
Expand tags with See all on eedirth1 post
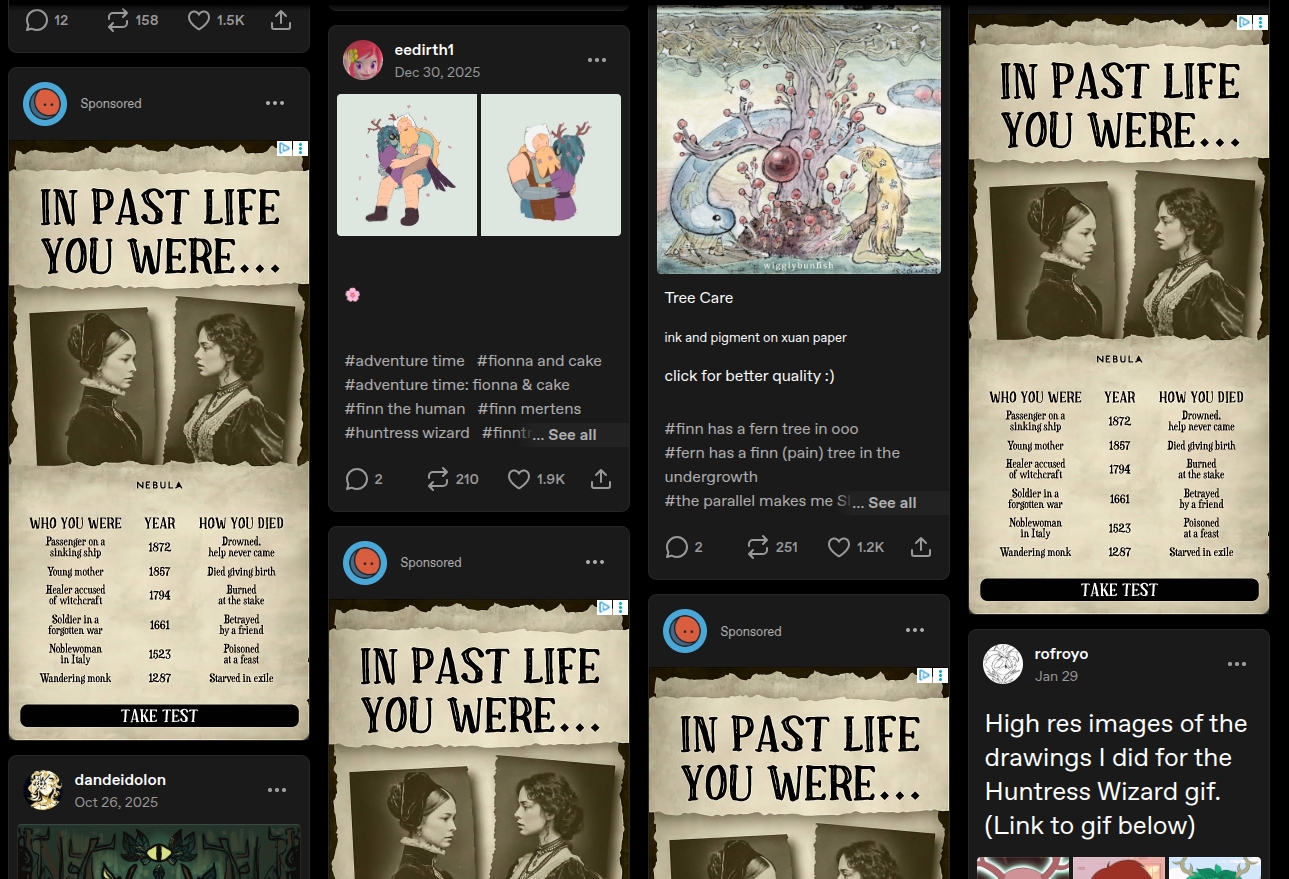click(x=572, y=435)
